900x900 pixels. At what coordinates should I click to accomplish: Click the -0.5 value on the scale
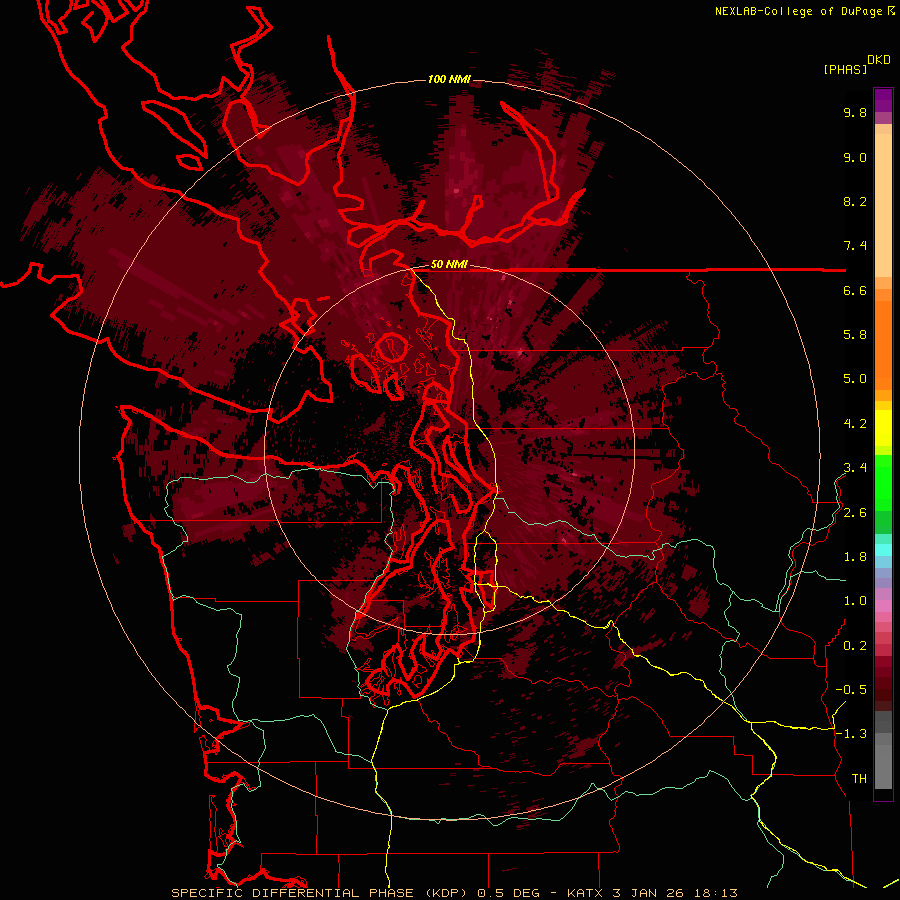coord(851,690)
